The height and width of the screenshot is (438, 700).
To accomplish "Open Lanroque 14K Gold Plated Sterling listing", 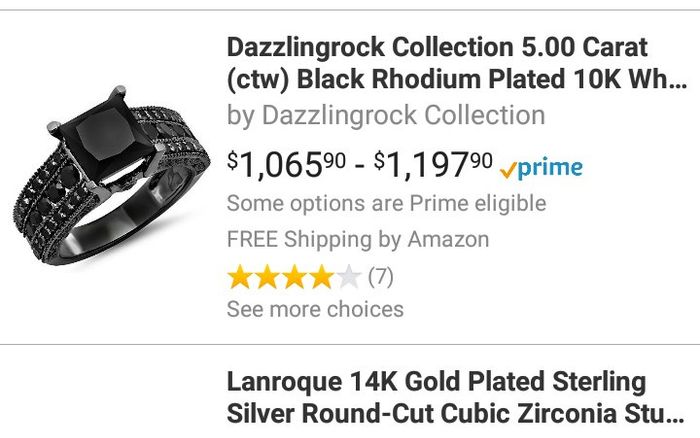I will point(436,382).
